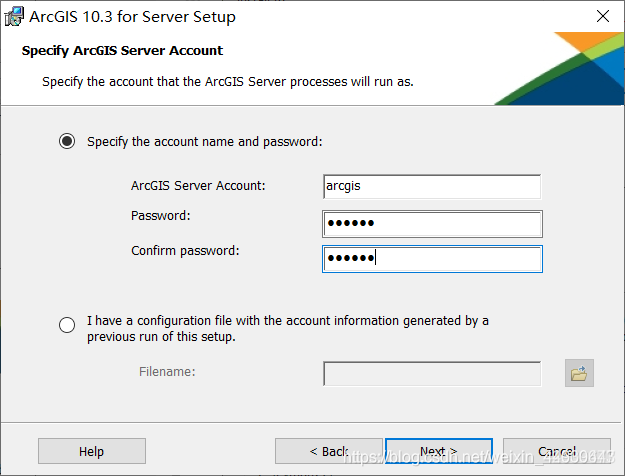Image resolution: width=625 pixels, height=476 pixels.
Task: Click the 'Password:' label text
Action: click(x=161, y=216)
